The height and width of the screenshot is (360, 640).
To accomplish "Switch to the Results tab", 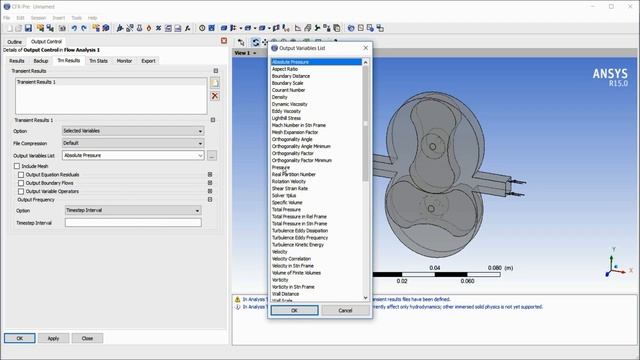I will click(17, 61).
